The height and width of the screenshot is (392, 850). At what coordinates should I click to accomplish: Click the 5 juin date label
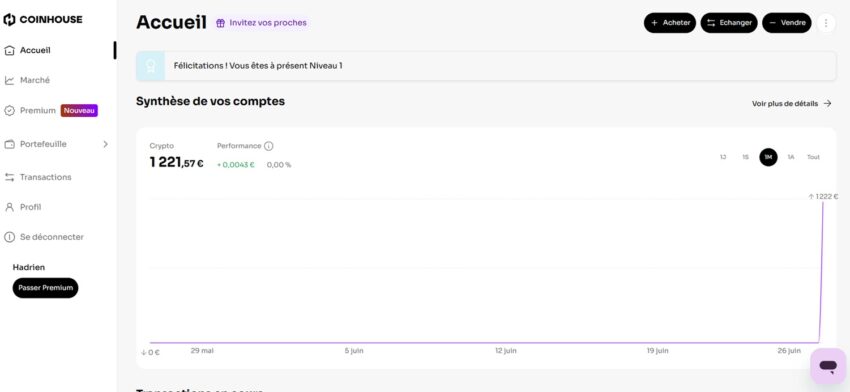(x=354, y=351)
